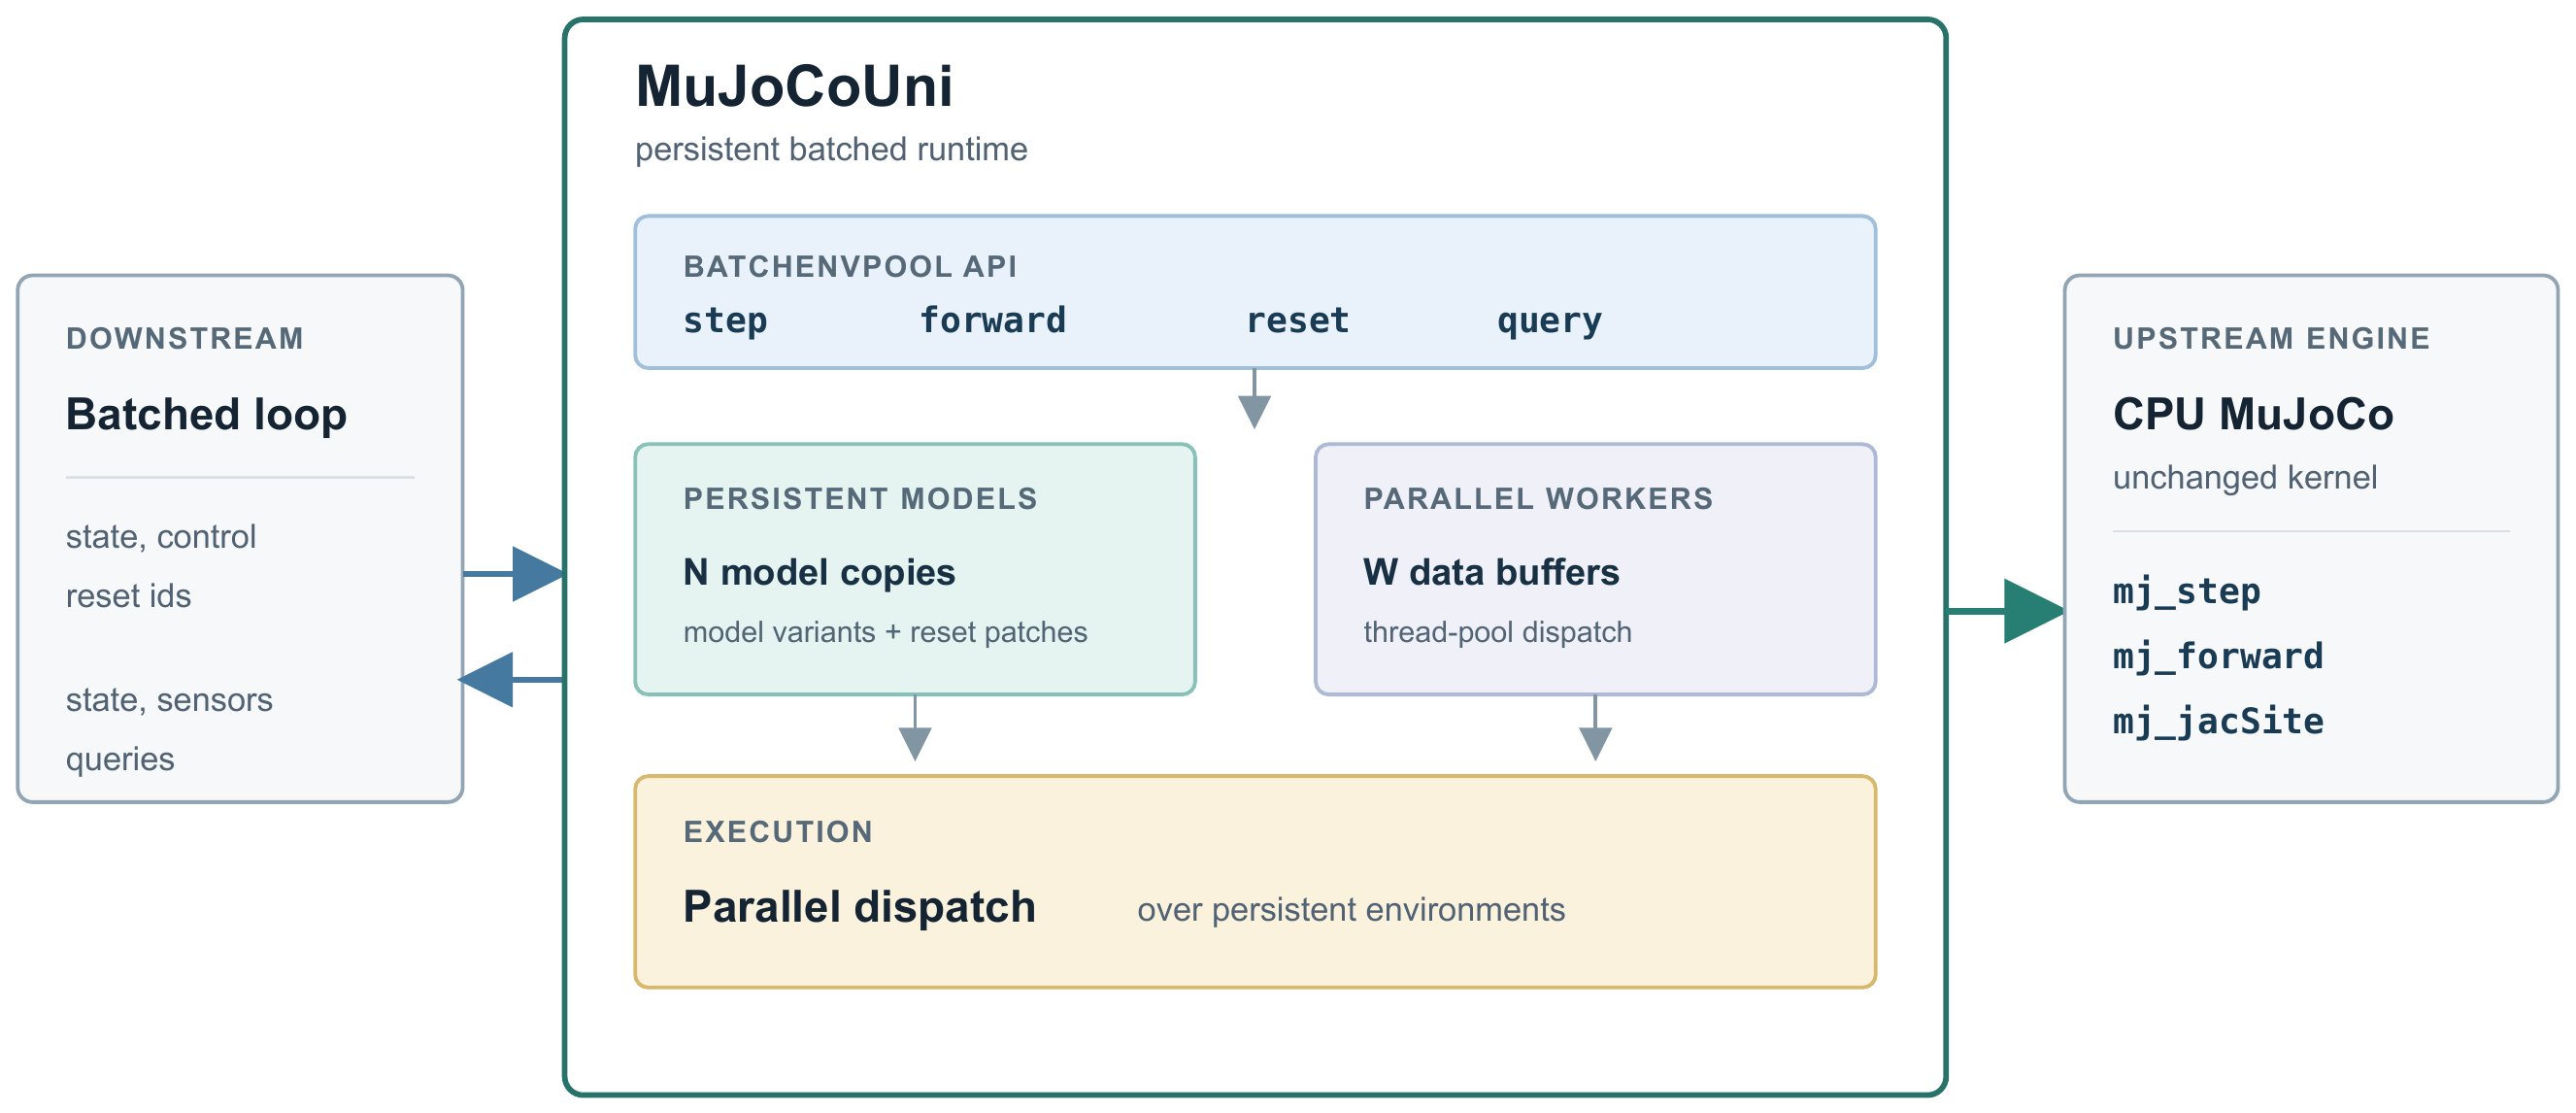Click the mj_jacSite function label
Image resolution: width=2576 pixels, height=1113 pixels.
2218,722
